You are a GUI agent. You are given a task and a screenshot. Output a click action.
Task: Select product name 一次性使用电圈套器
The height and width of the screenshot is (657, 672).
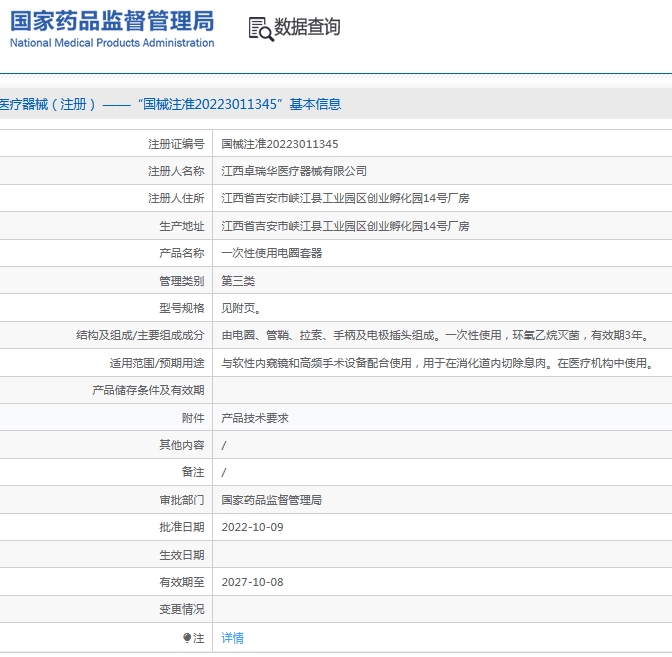[271, 253]
